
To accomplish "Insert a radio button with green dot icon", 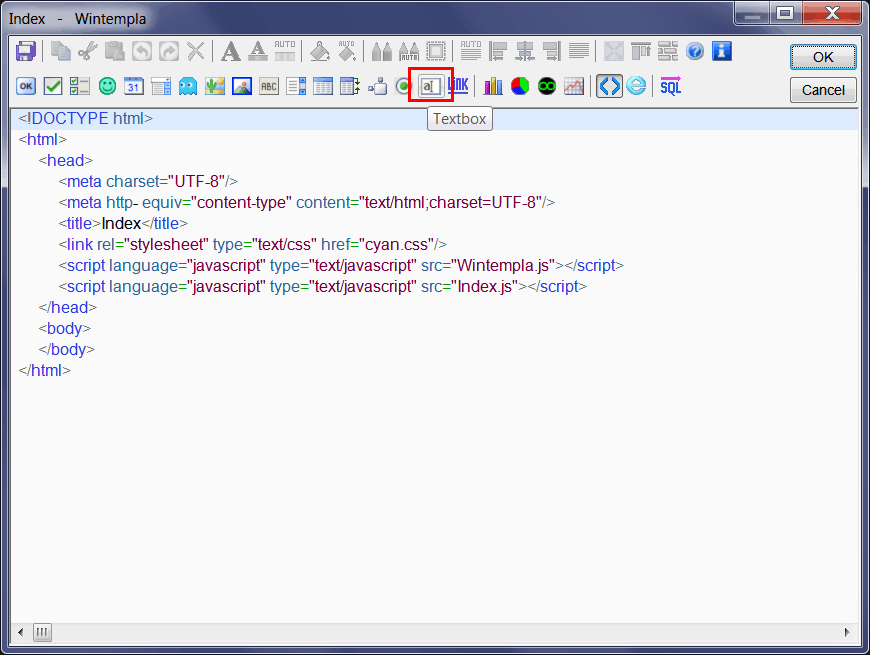I will point(403,87).
